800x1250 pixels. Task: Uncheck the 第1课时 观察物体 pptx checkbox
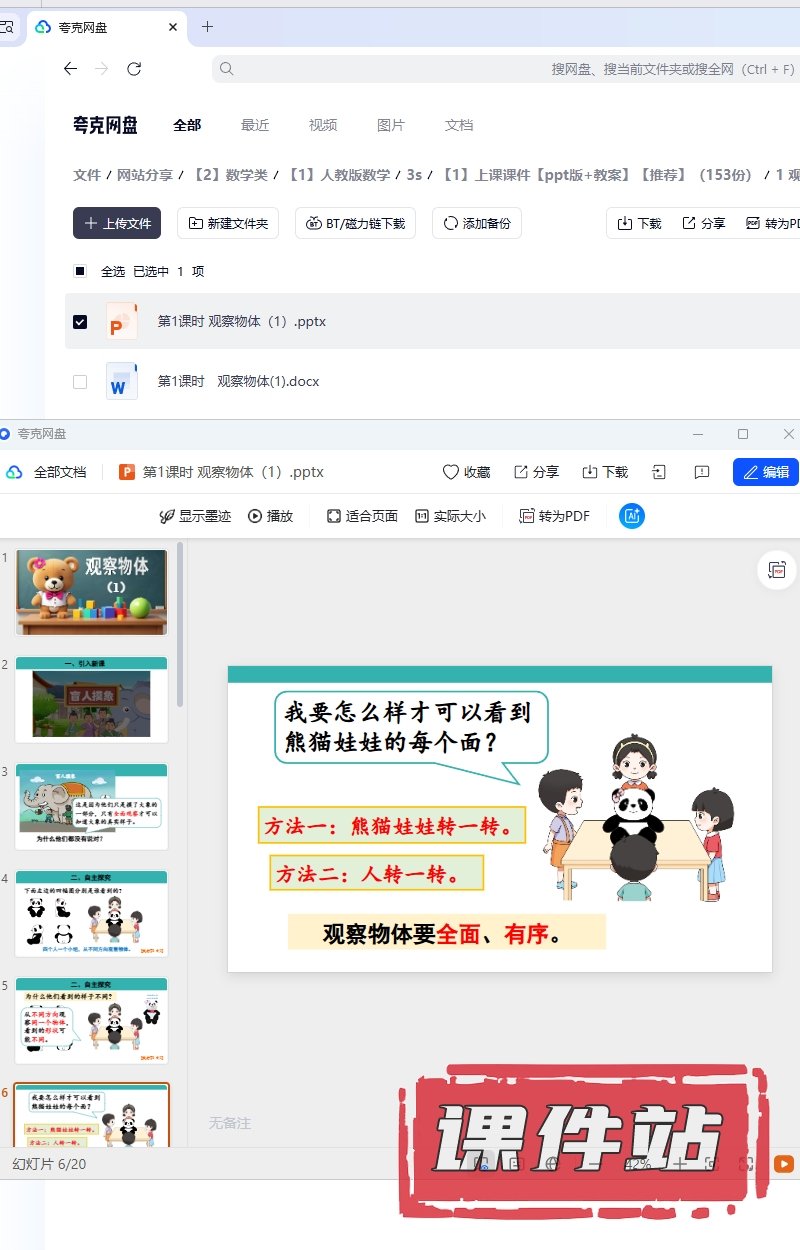pyautogui.click(x=80, y=322)
